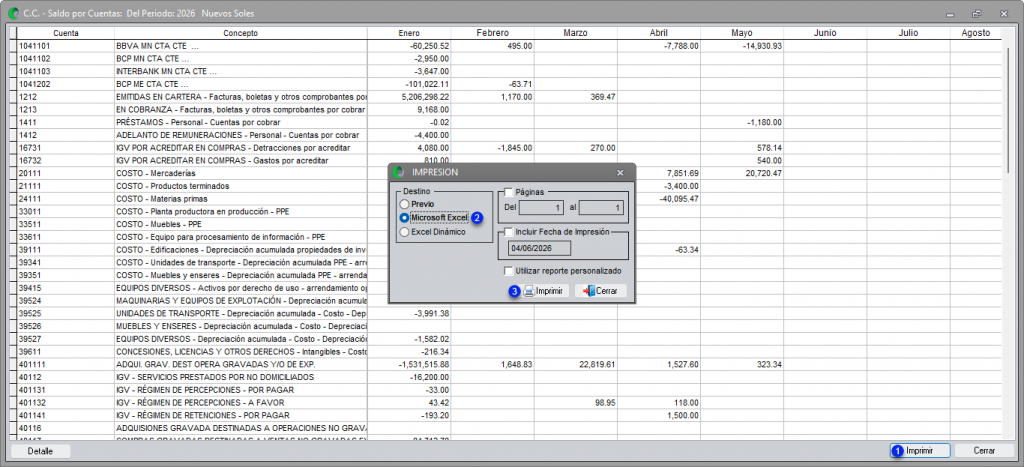This screenshot has height=467, width=1024.
Task: Select account cell 40116
Action: pos(66,428)
